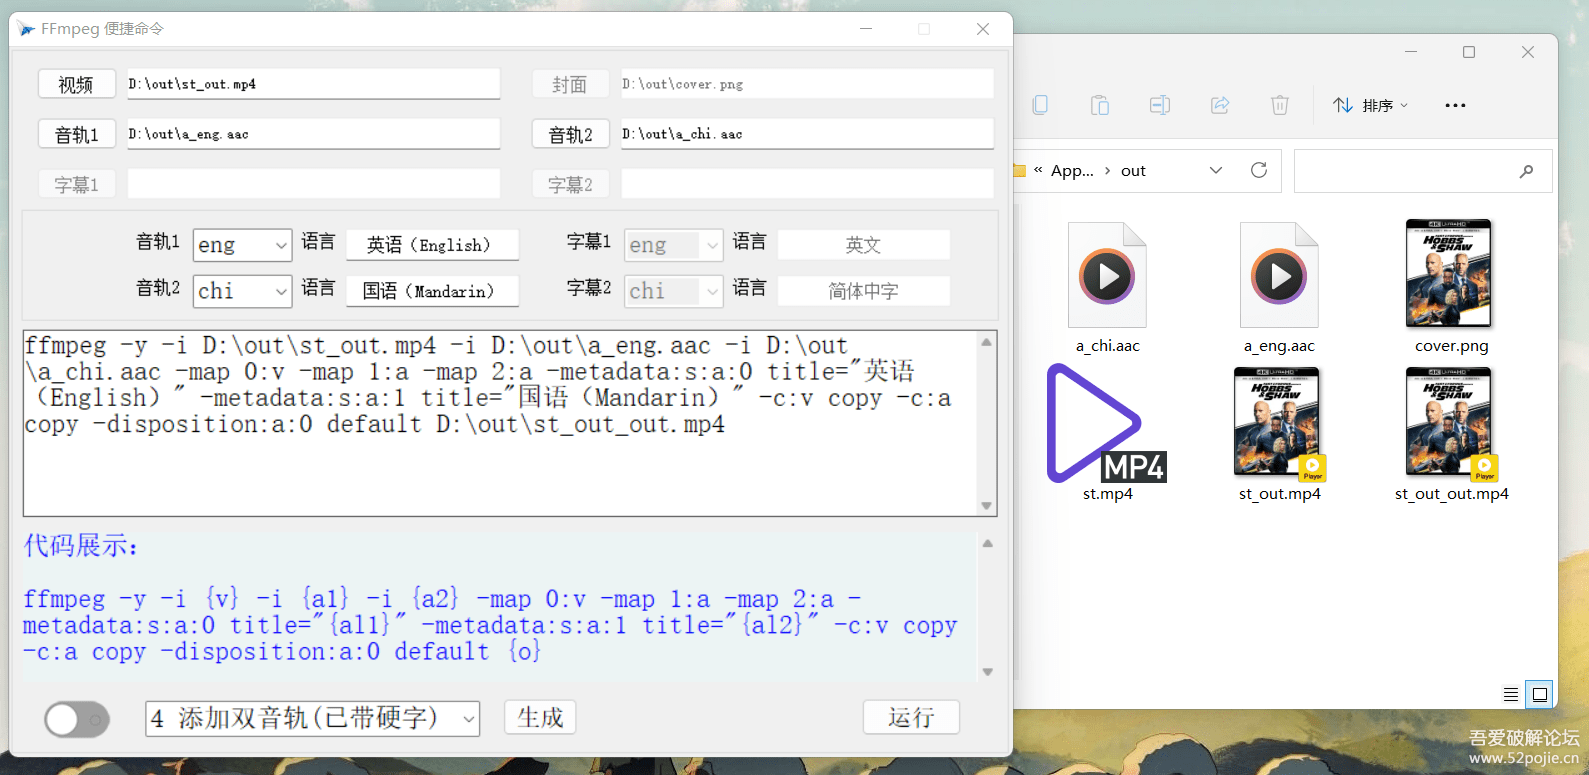Edit the video path field D:\out\st_out.mp4
This screenshot has width=1589, height=775.
[x=314, y=84]
